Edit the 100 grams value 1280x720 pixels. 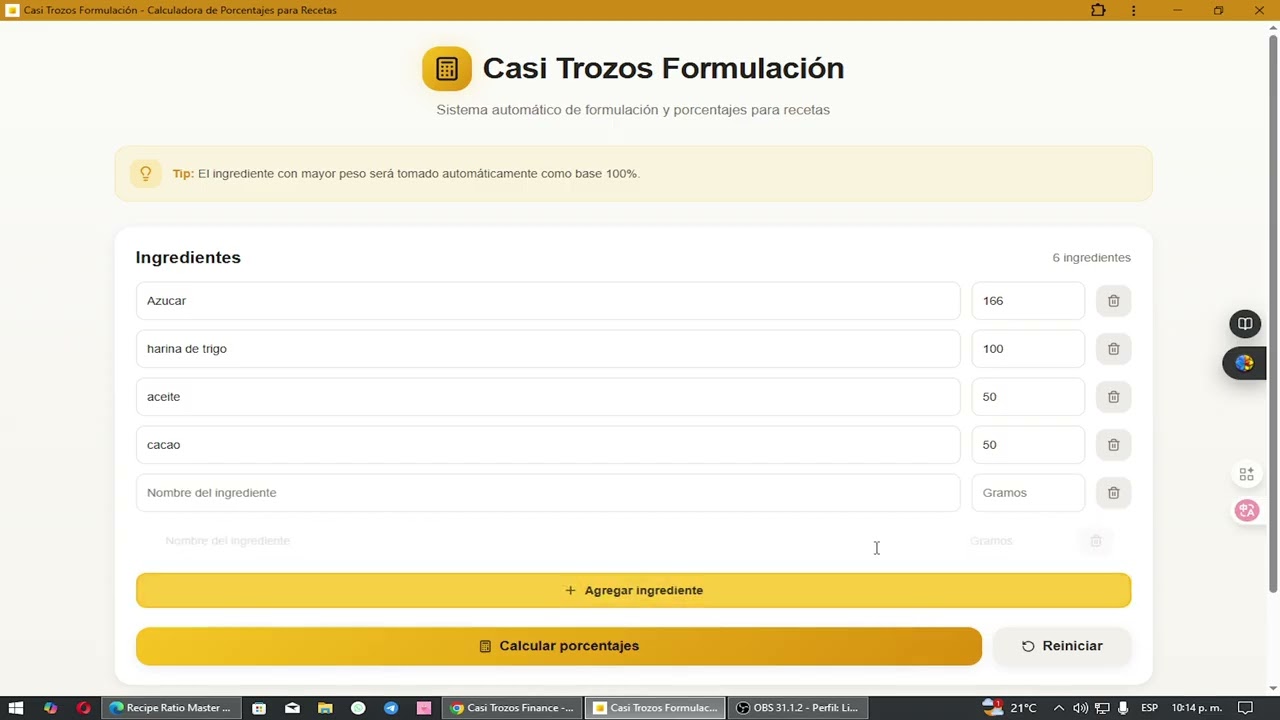(x=1028, y=349)
